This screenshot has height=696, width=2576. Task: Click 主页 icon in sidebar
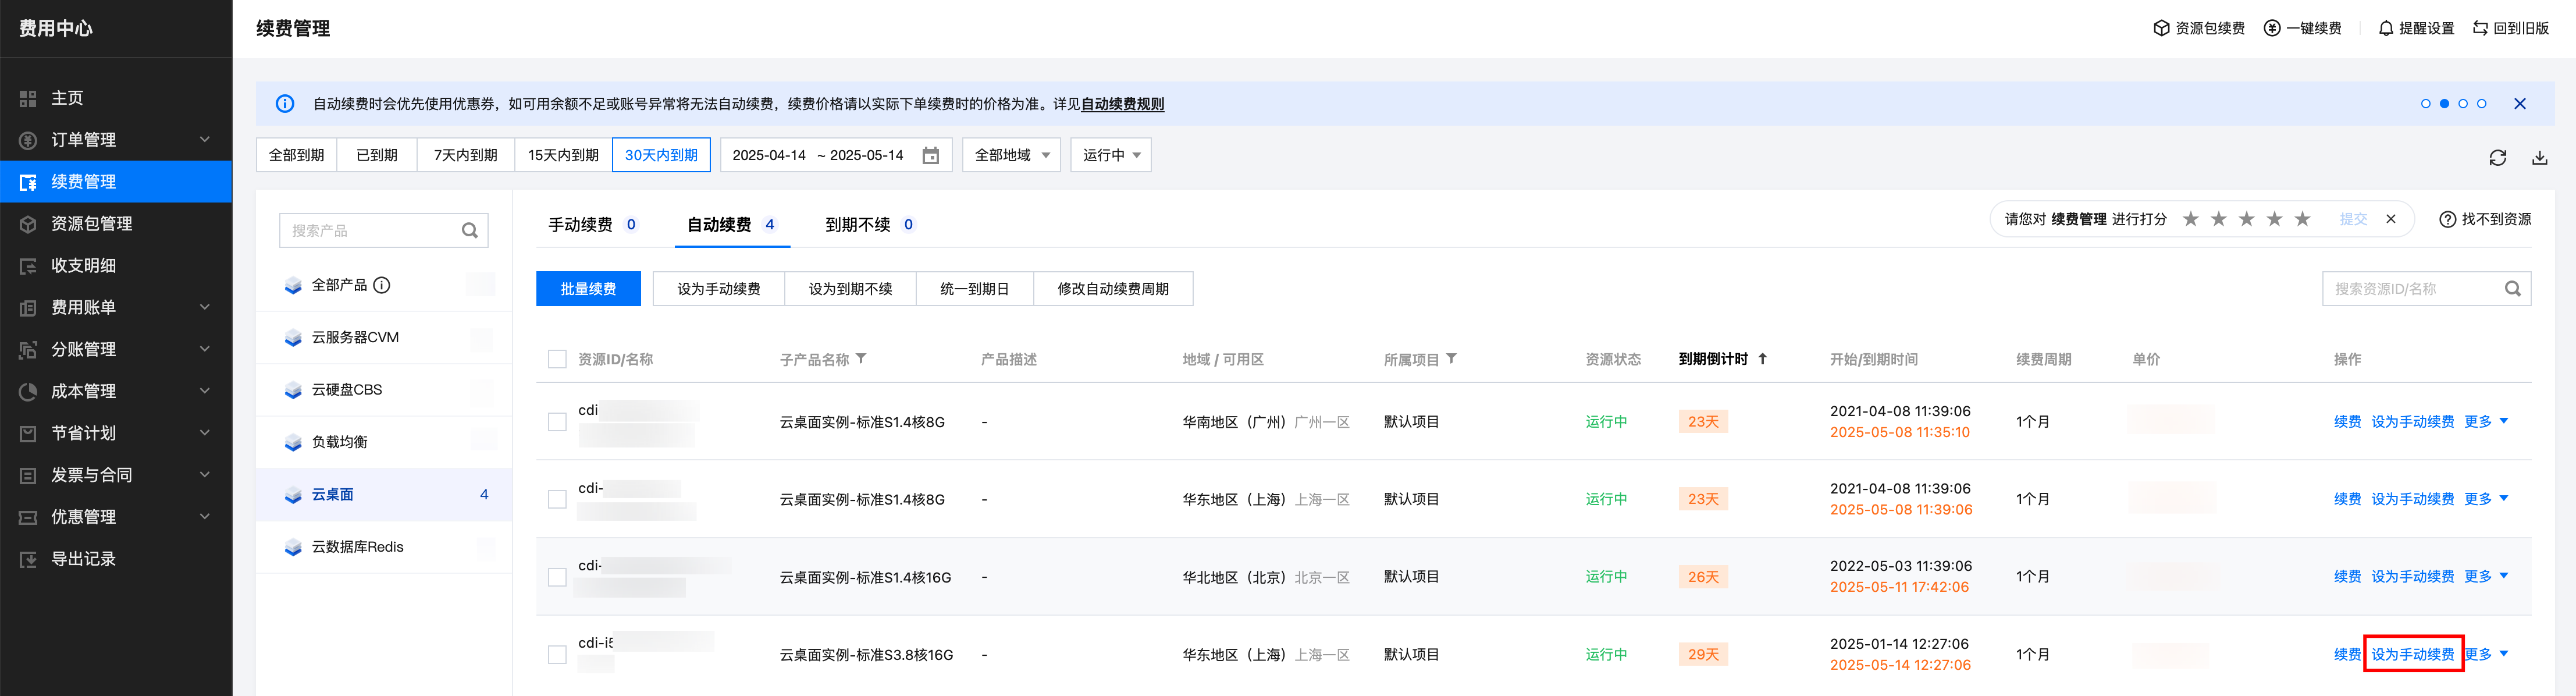(28, 98)
